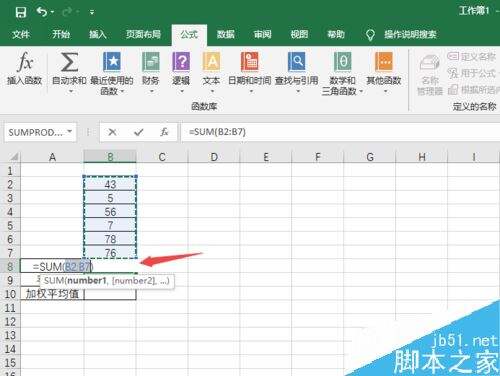This screenshot has width=500, height=376.
Task: Click the fx icon beside formula bar
Action: pyautogui.click(x=164, y=132)
